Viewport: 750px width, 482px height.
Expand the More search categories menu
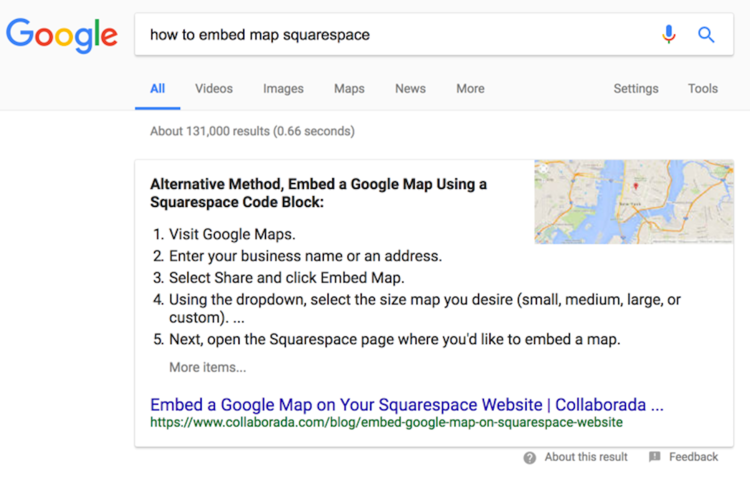470,88
